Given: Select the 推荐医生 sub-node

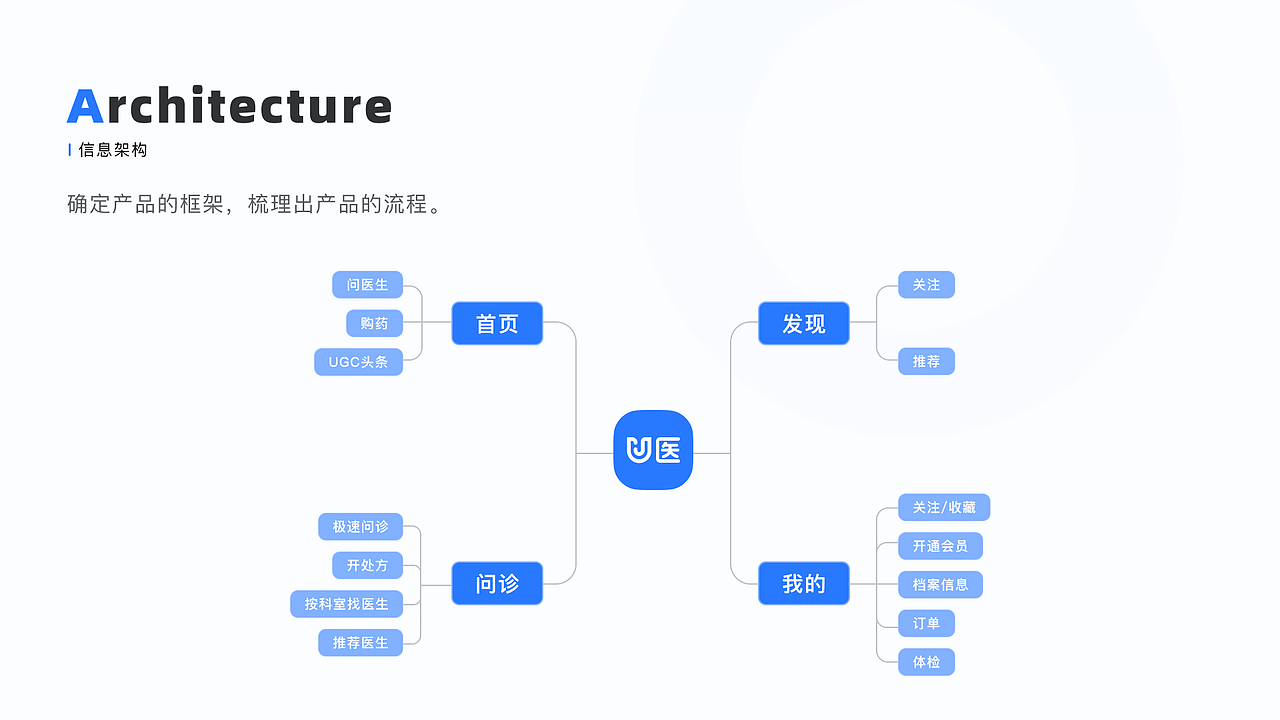Looking at the screenshot, I should 361,642.
